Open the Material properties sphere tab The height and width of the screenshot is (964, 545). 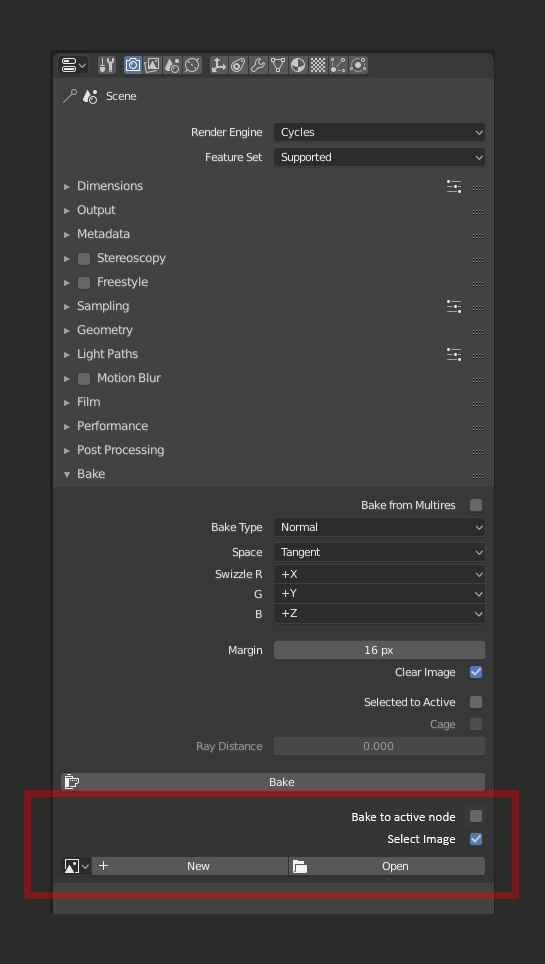298,65
